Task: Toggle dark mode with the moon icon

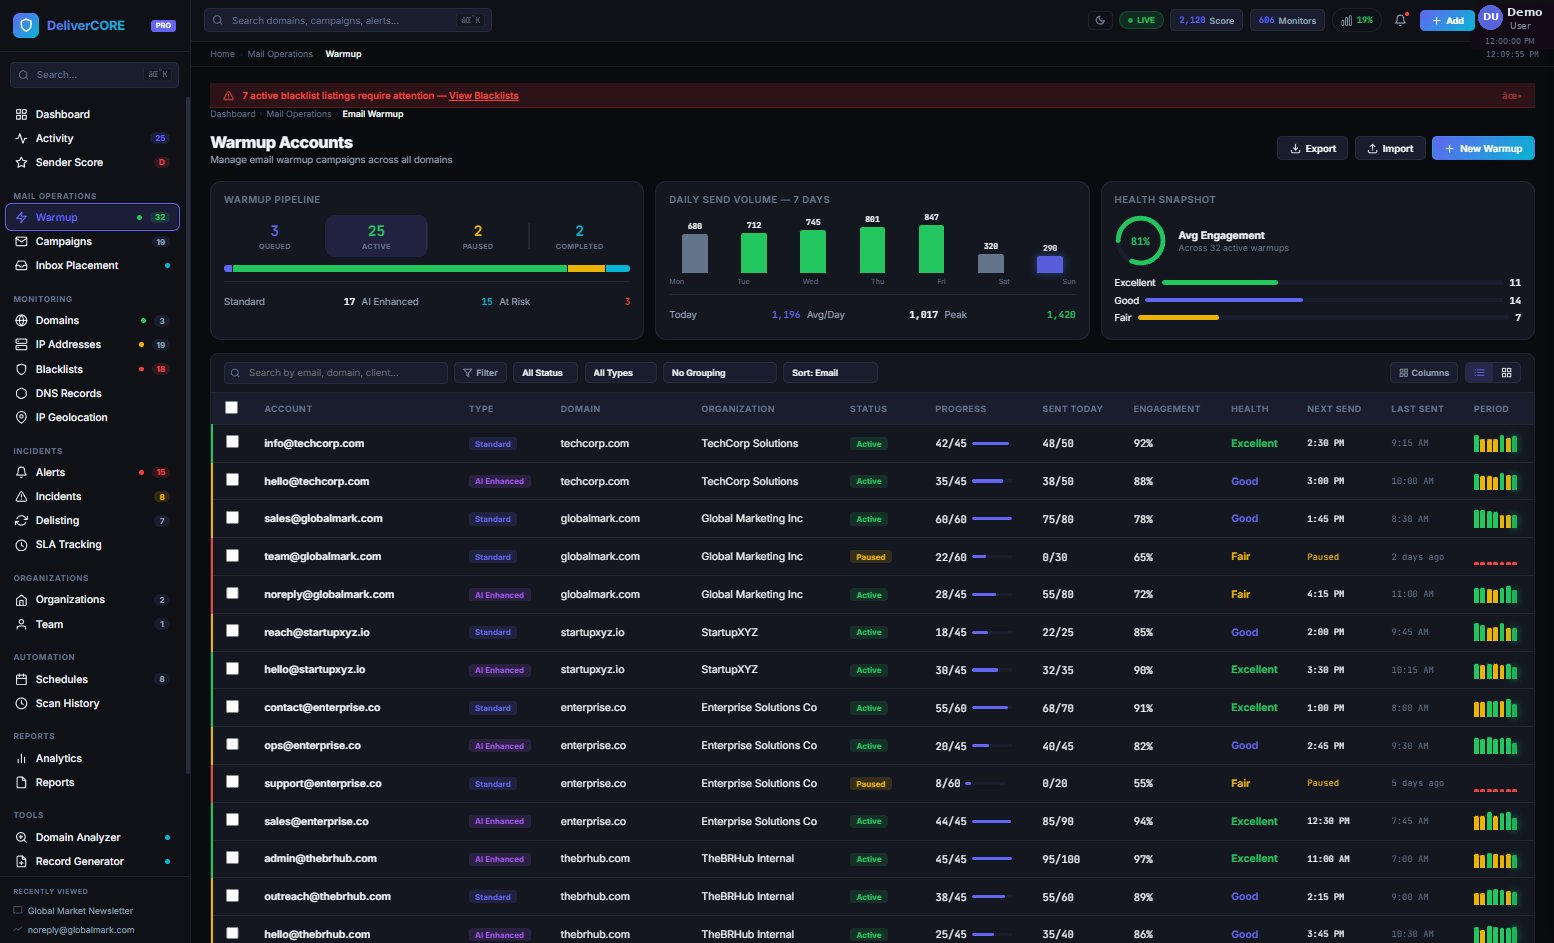Action: point(1101,19)
